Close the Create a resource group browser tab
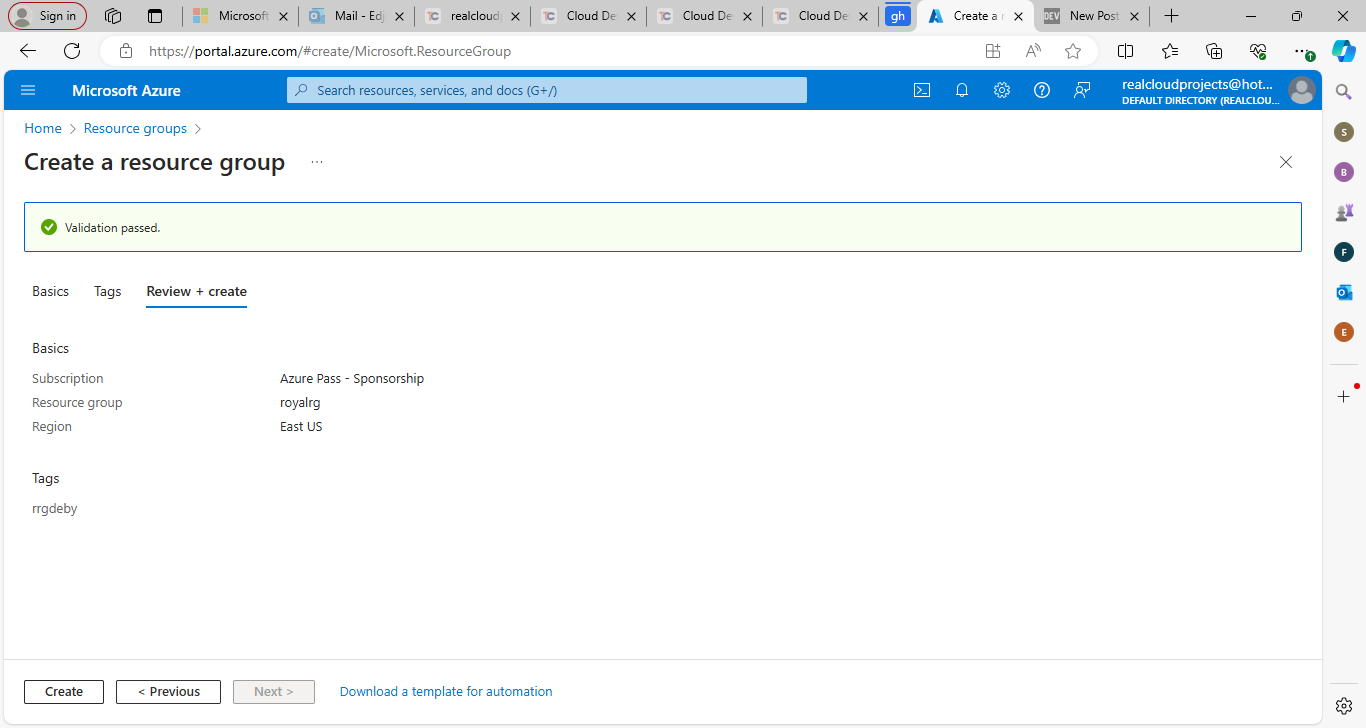1366x728 pixels. (1018, 16)
